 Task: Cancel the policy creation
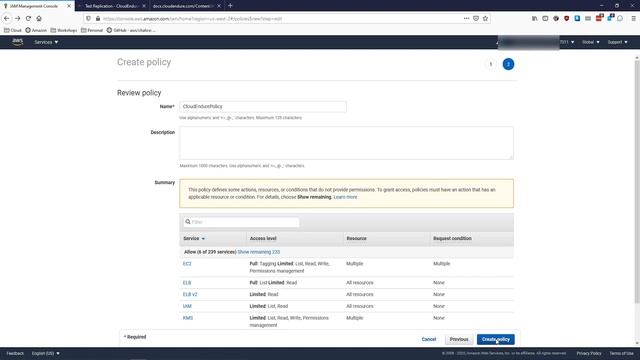click(429, 339)
